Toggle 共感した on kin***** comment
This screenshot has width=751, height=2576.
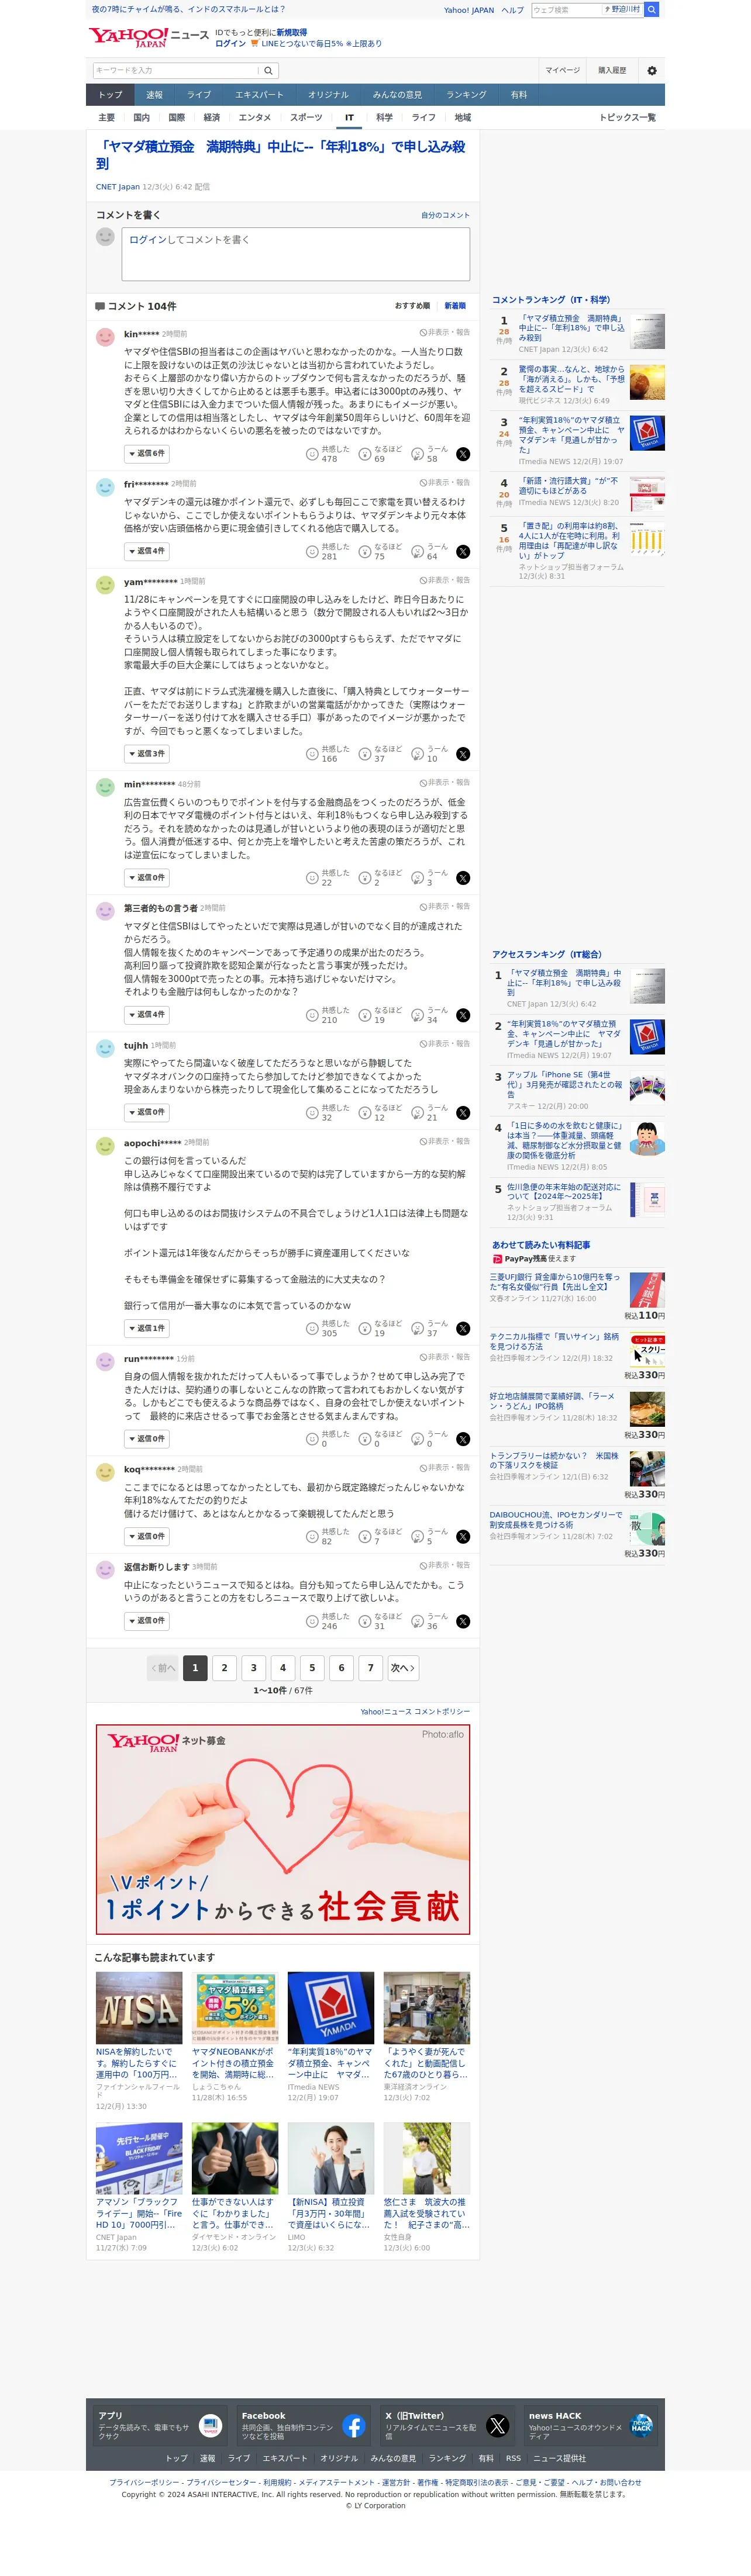point(327,454)
